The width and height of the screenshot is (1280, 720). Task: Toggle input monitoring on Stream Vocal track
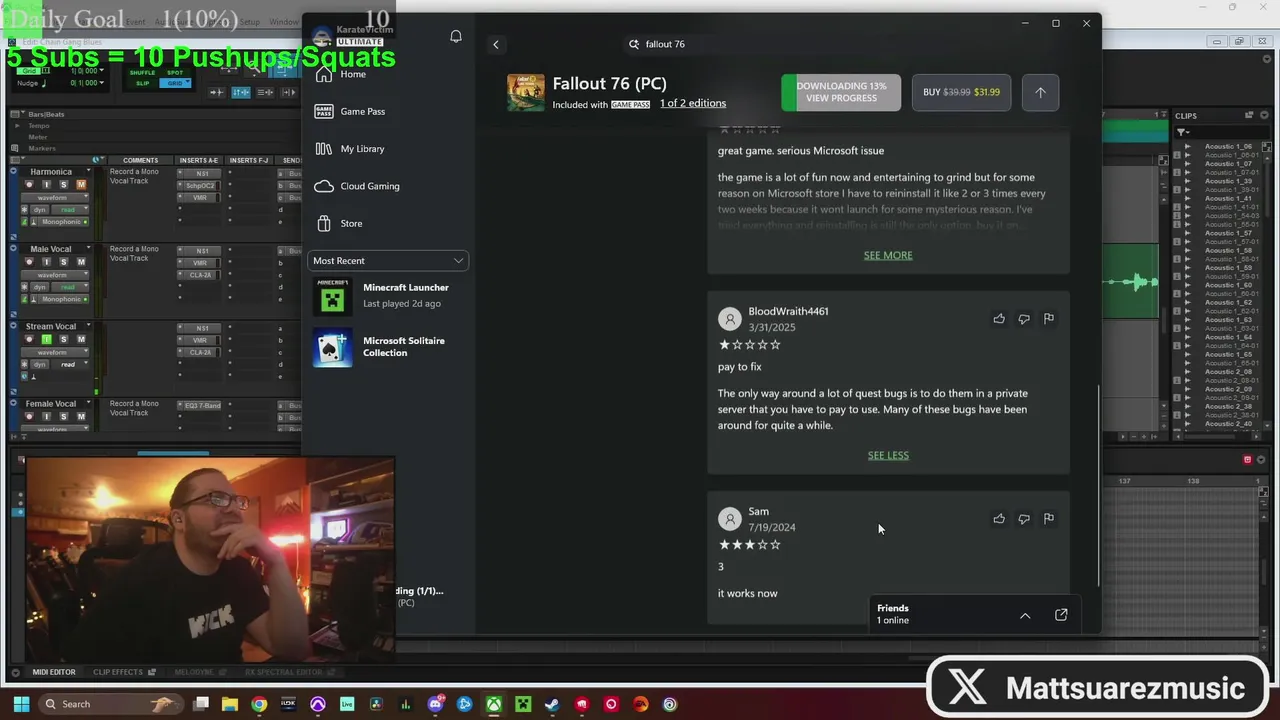point(46,339)
